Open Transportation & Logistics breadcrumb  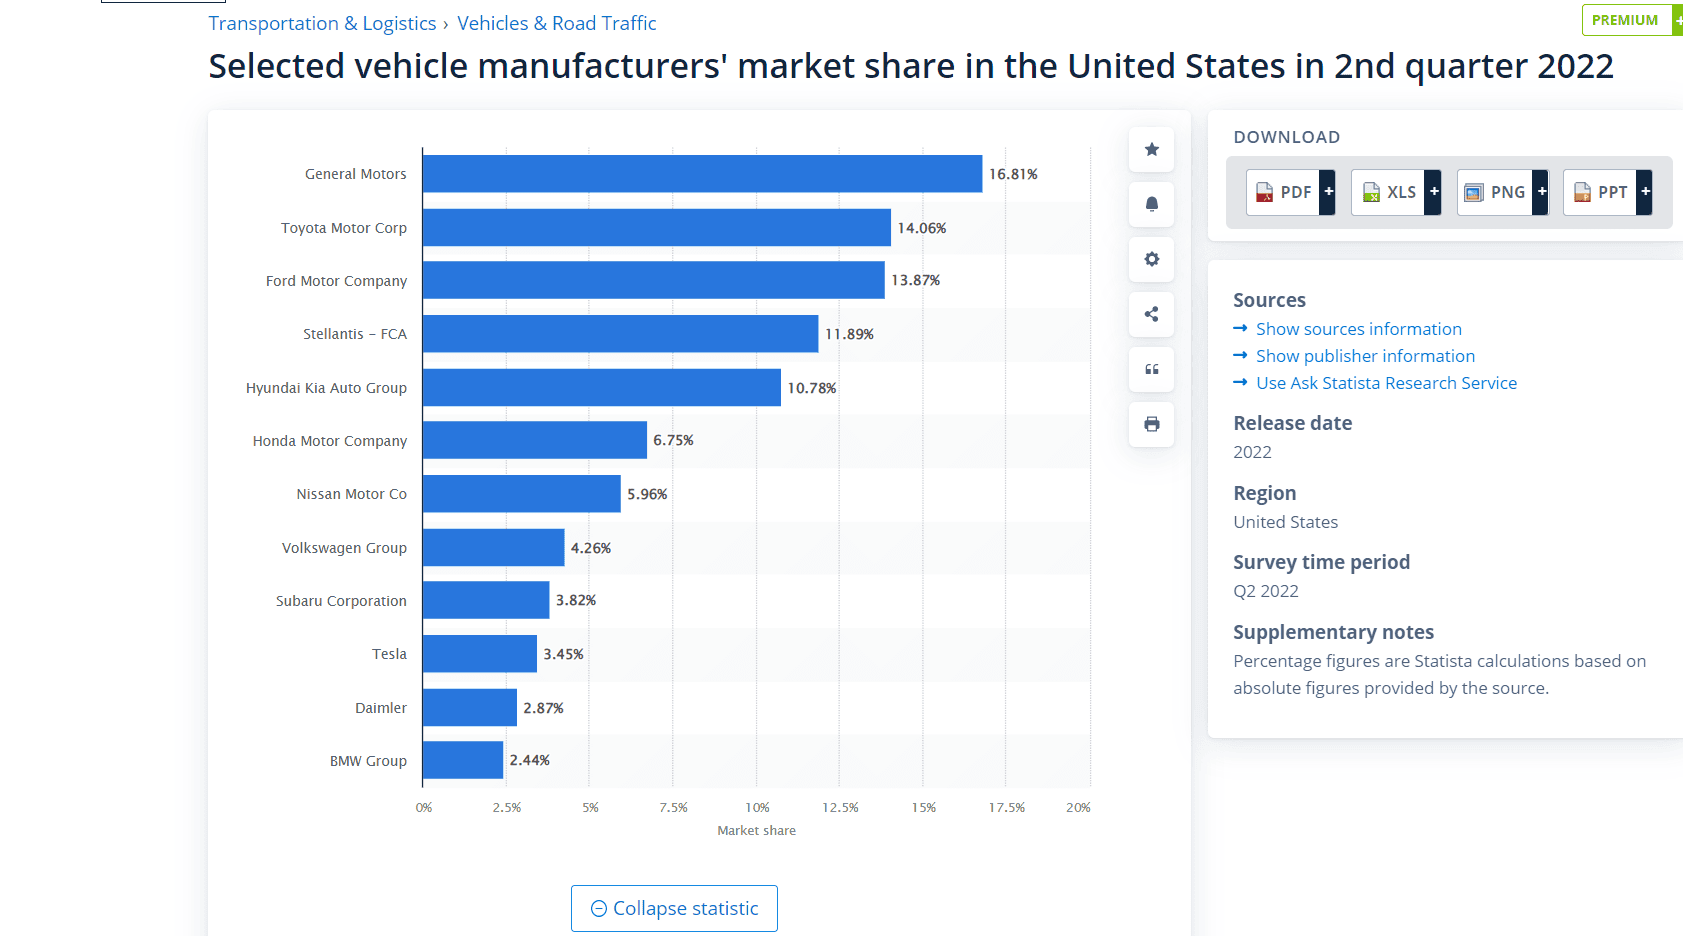pos(322,23)
